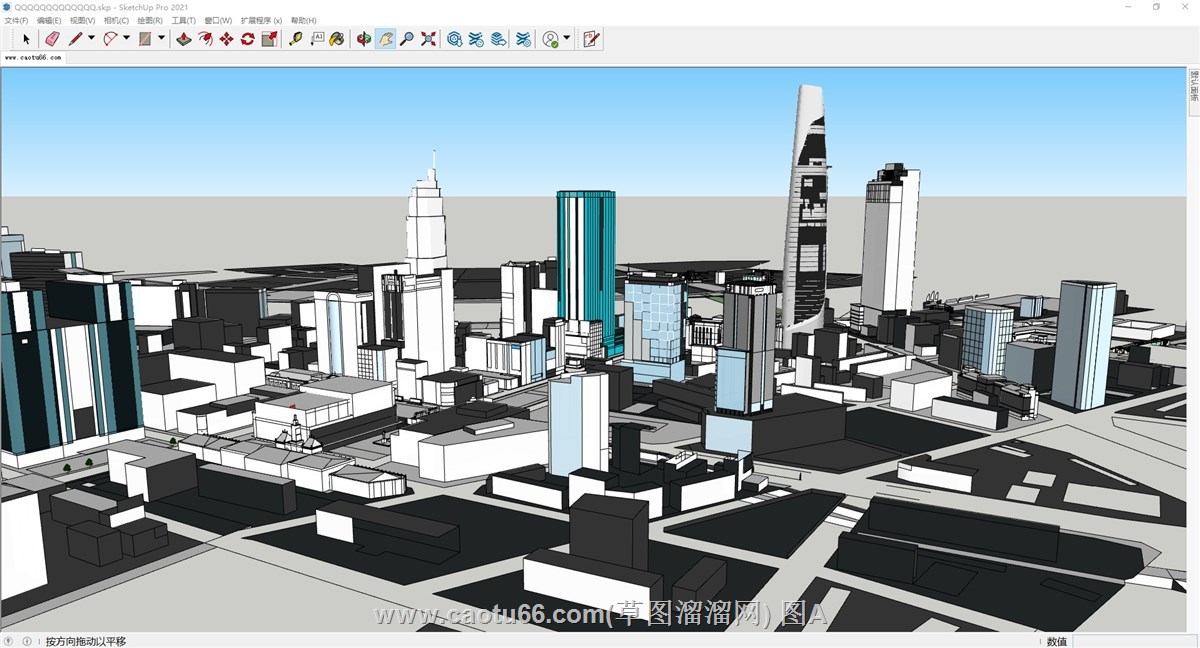Open the 工具(T) menu
1200x648 pixels.
184,20
